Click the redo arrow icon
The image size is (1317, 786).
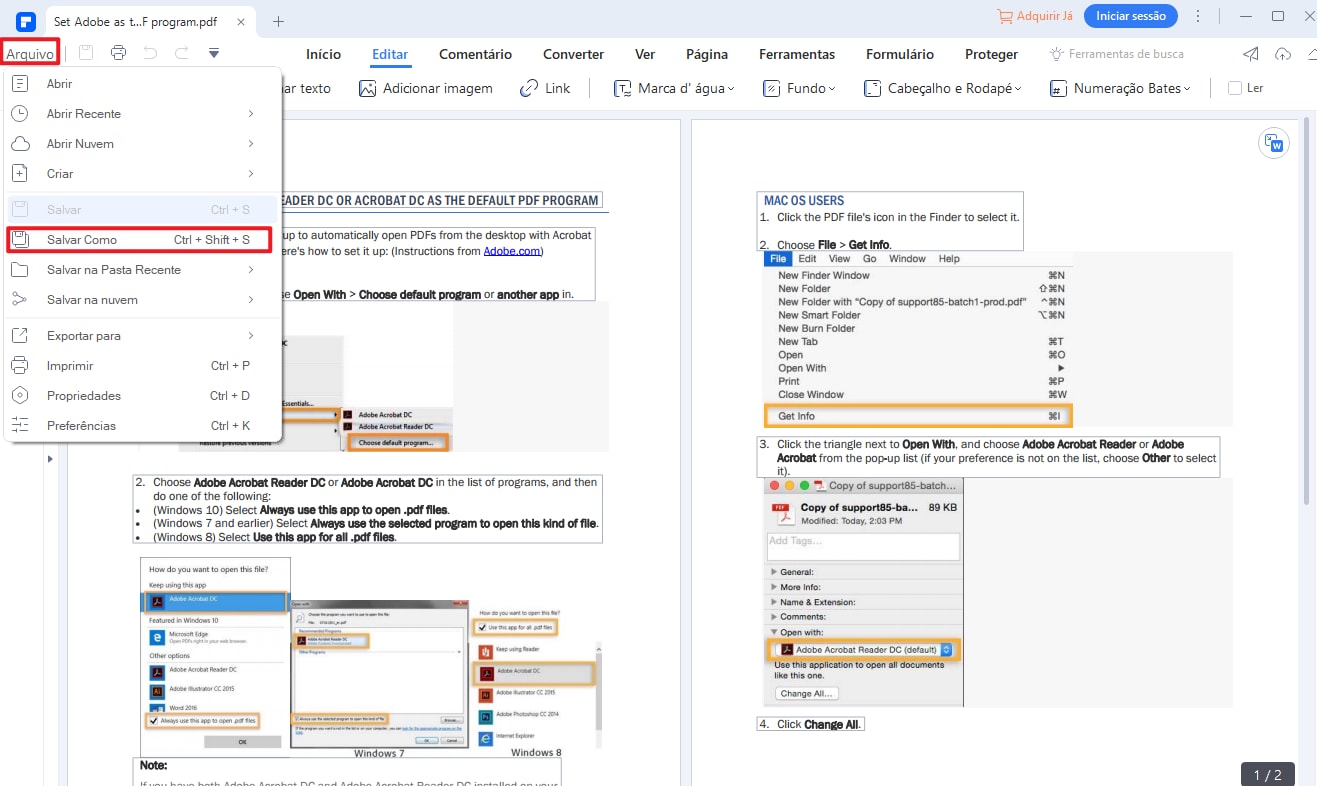pyautogui.click(x=181, y=53)
